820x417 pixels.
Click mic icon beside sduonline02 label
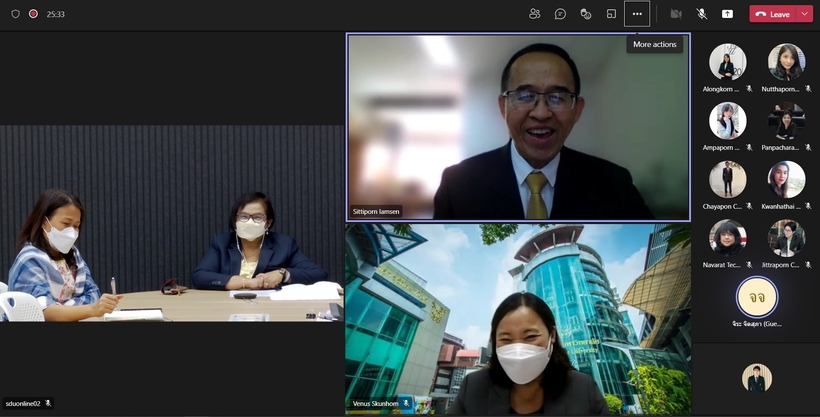pos(48,403)
